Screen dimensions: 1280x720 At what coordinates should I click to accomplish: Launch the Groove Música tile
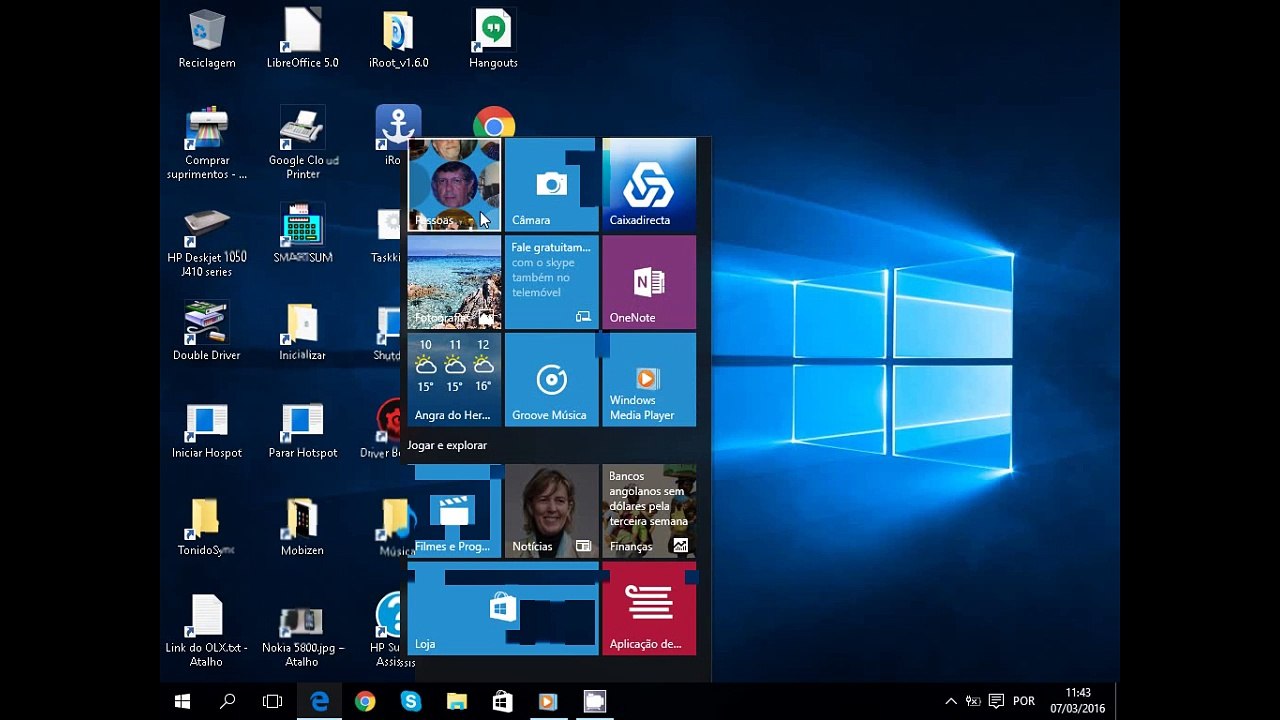click(551, 380)
